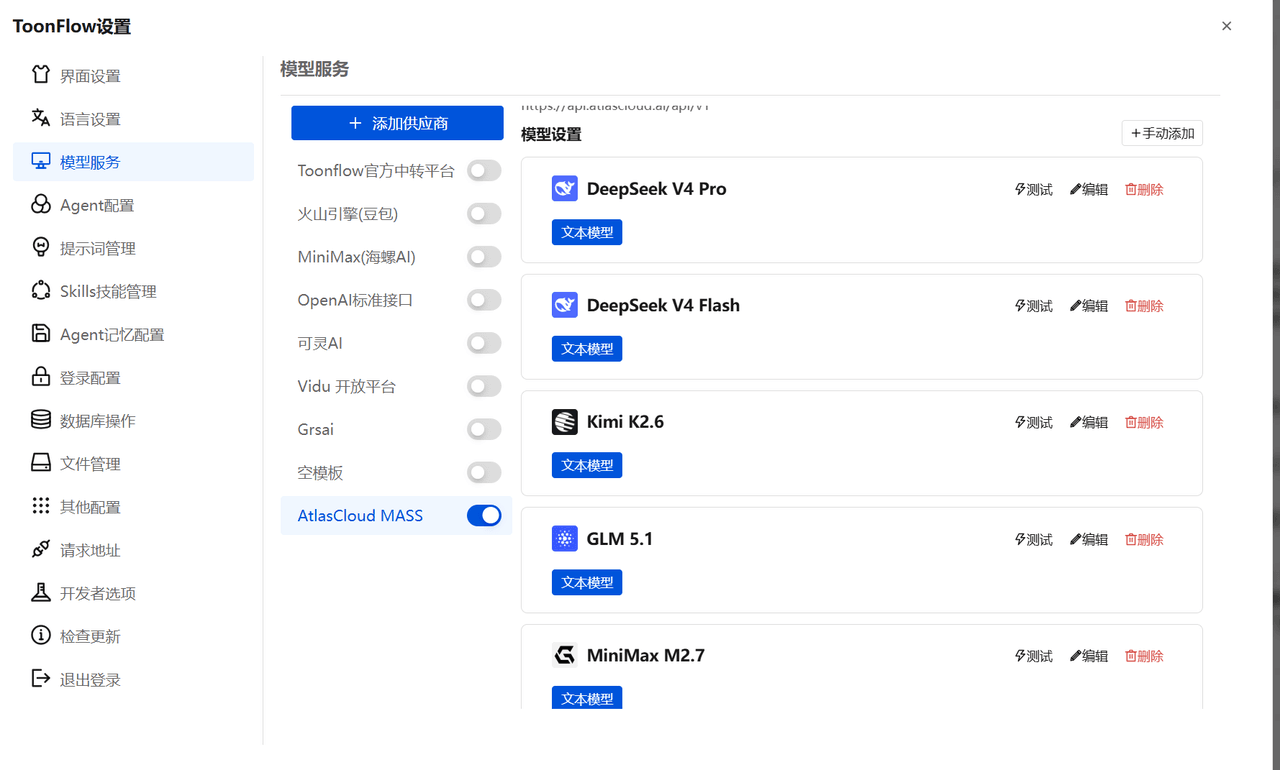Click the DeepSeek V4 Pro whale logo
The image size is (1280, 770).
(565, 188)
